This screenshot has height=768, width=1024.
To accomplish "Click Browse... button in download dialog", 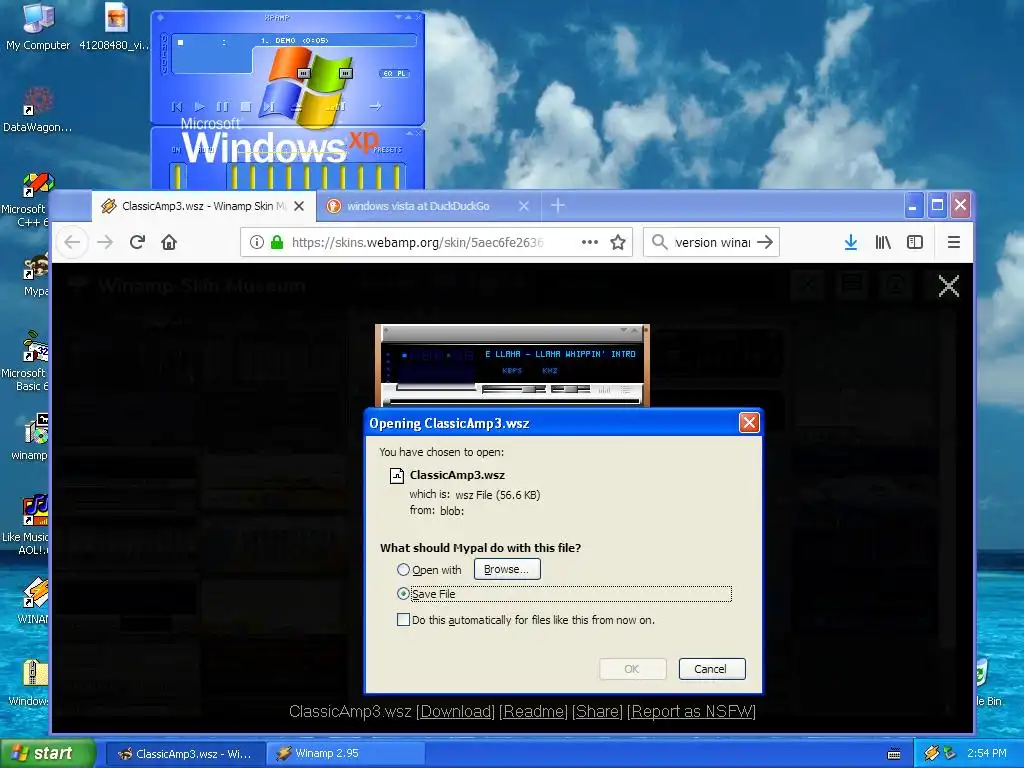I will (507, 569).
